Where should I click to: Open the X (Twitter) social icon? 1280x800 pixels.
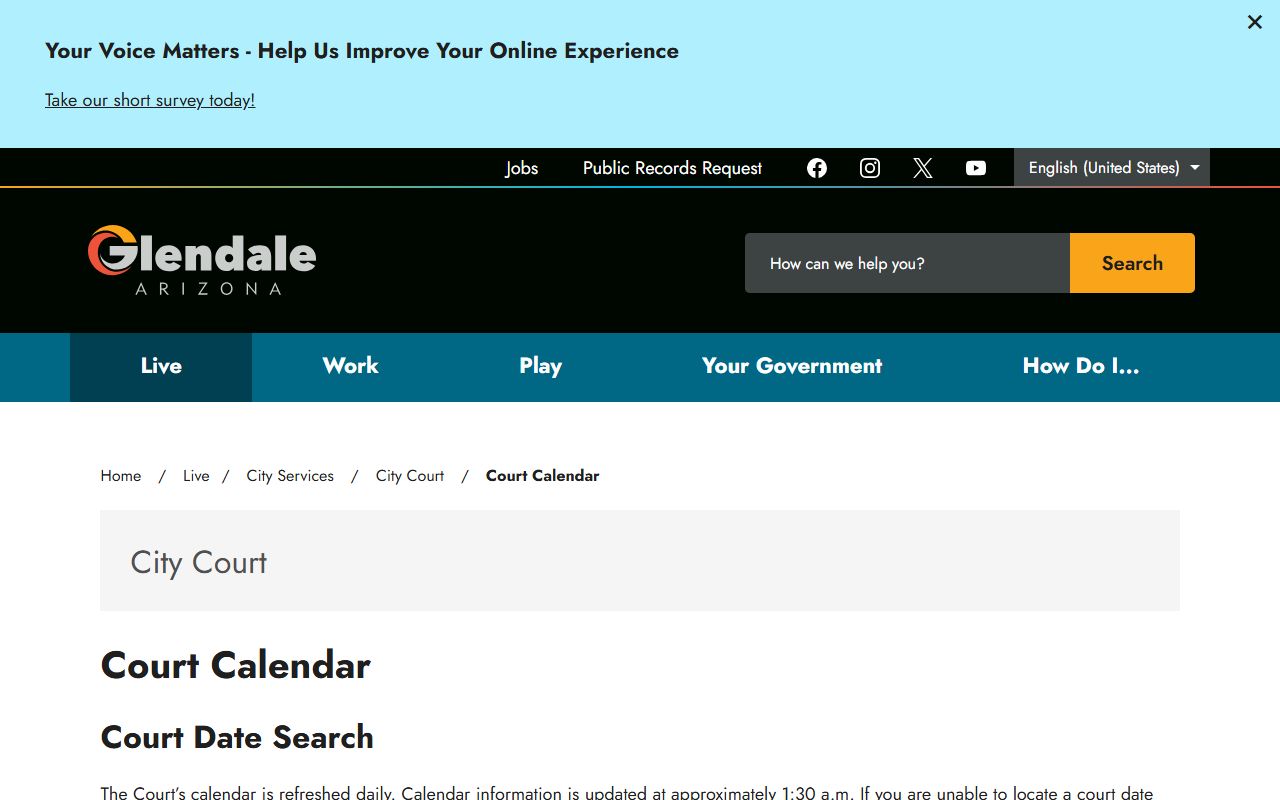(923, 168)
